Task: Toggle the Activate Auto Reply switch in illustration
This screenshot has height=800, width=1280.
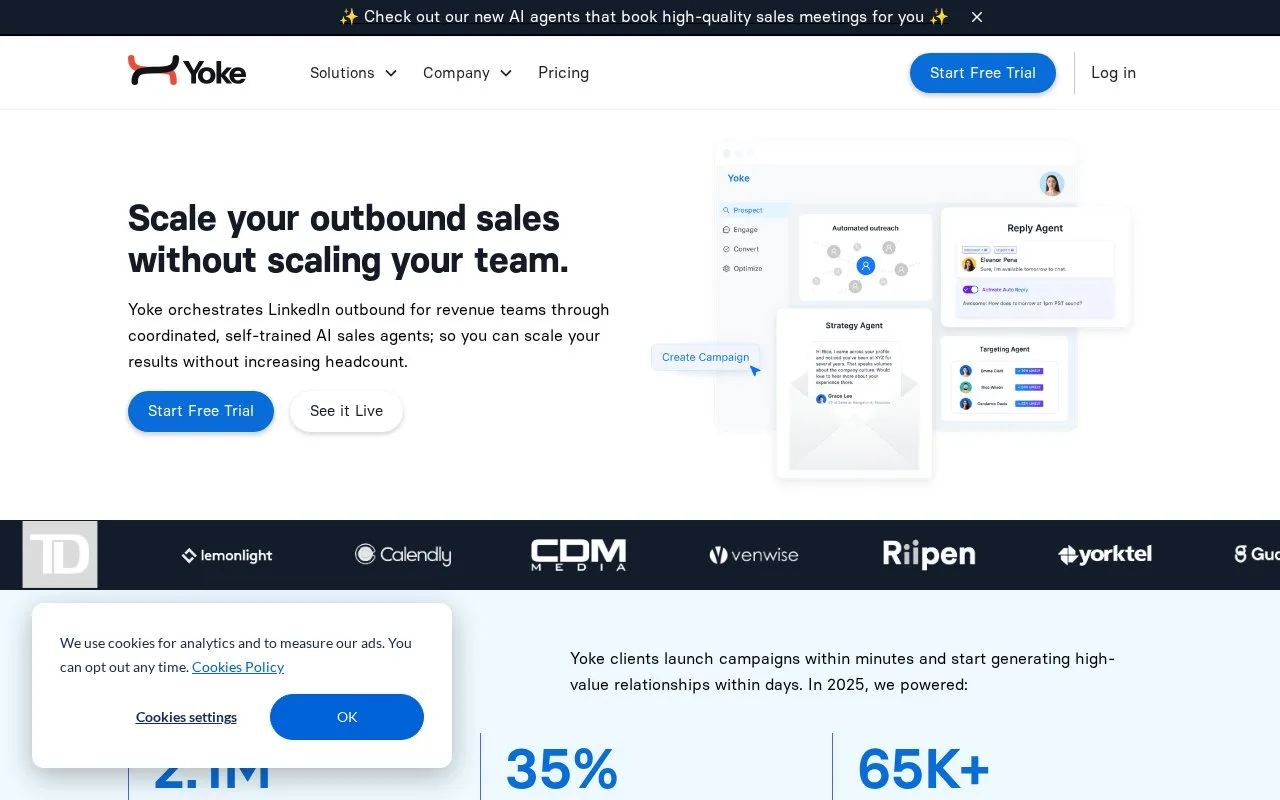Action: 970,289
